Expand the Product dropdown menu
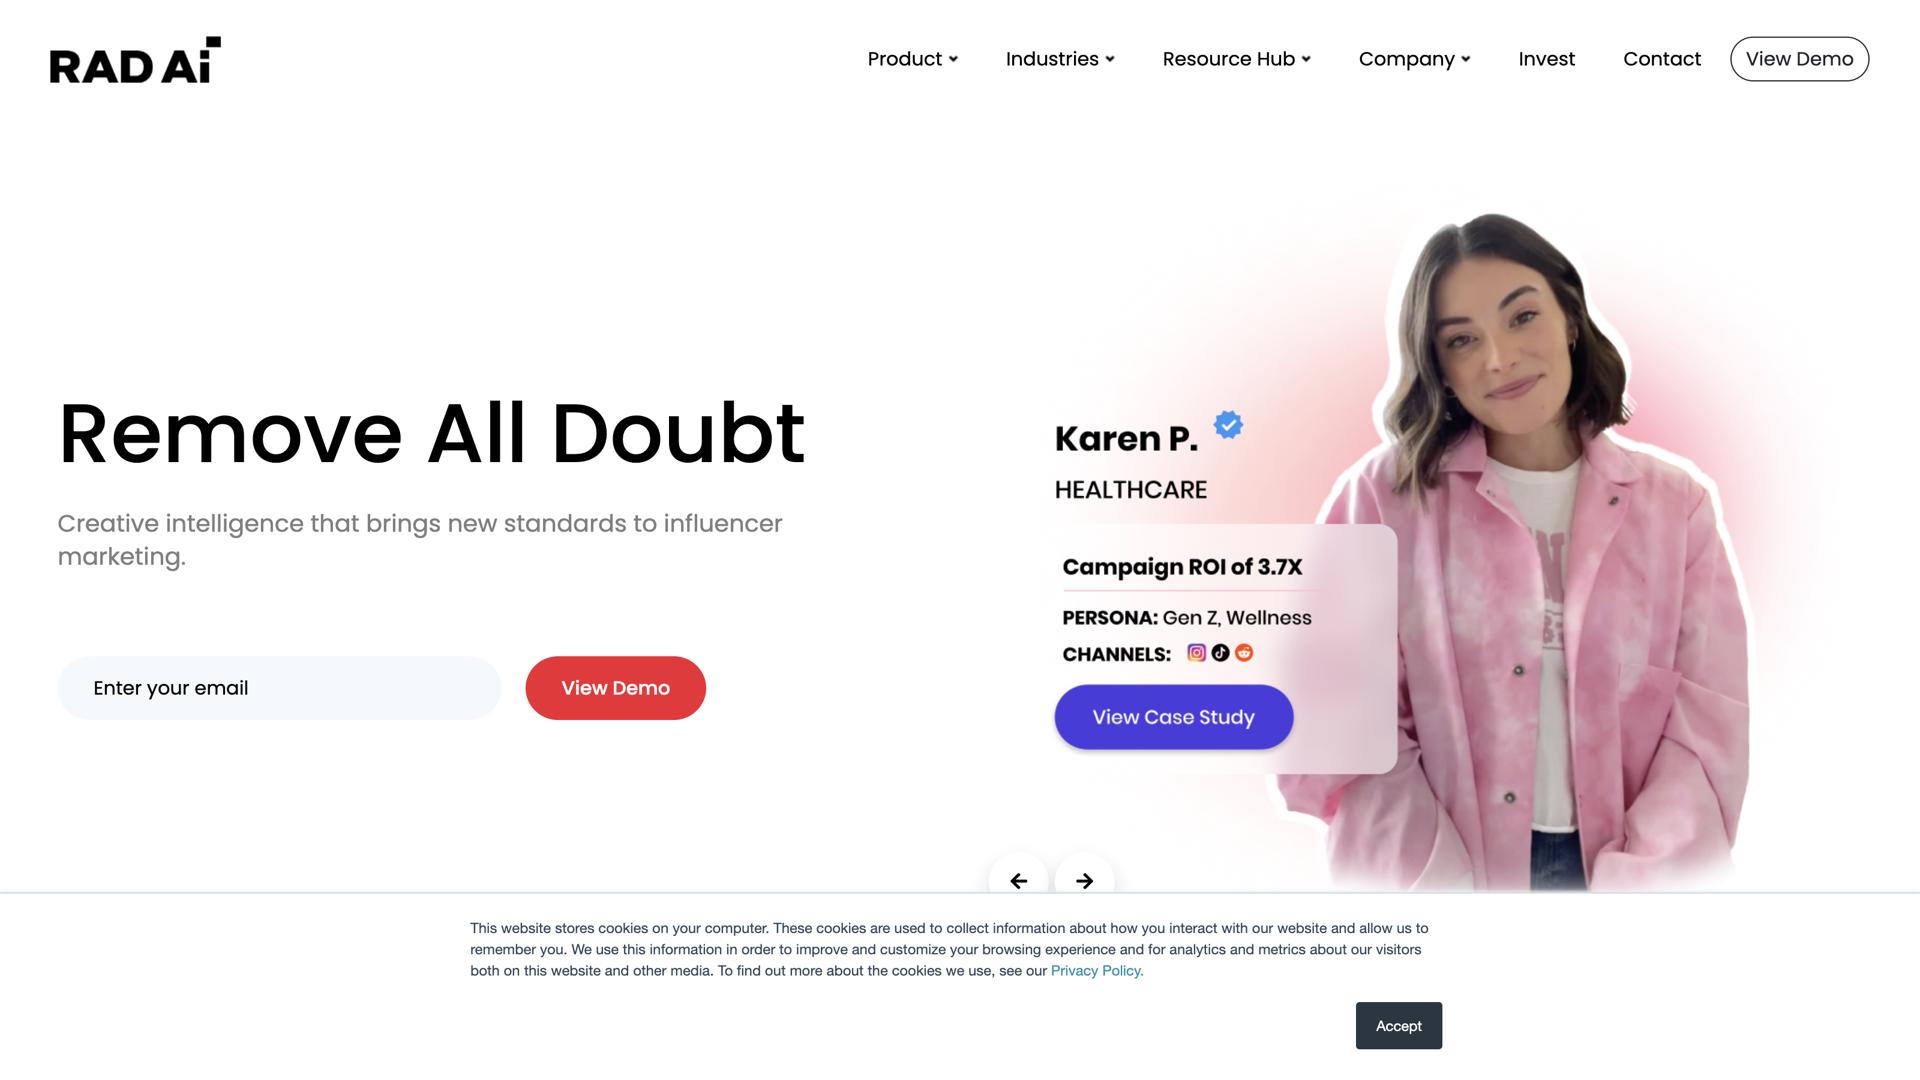The height and width of the screenshot is (1080, 1920). click(x=913, y=59)
